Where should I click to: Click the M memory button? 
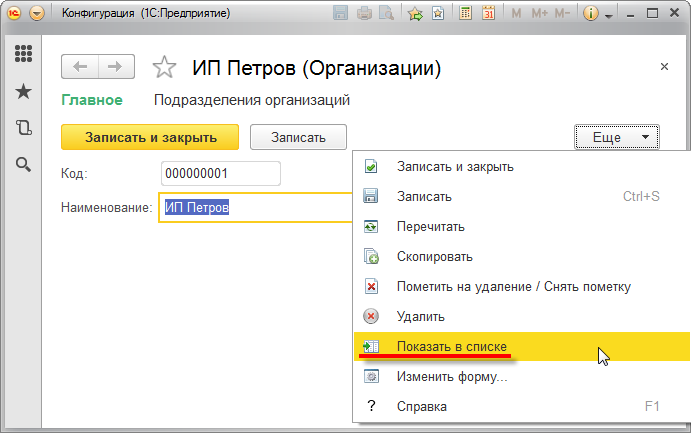tap(516, 14)
